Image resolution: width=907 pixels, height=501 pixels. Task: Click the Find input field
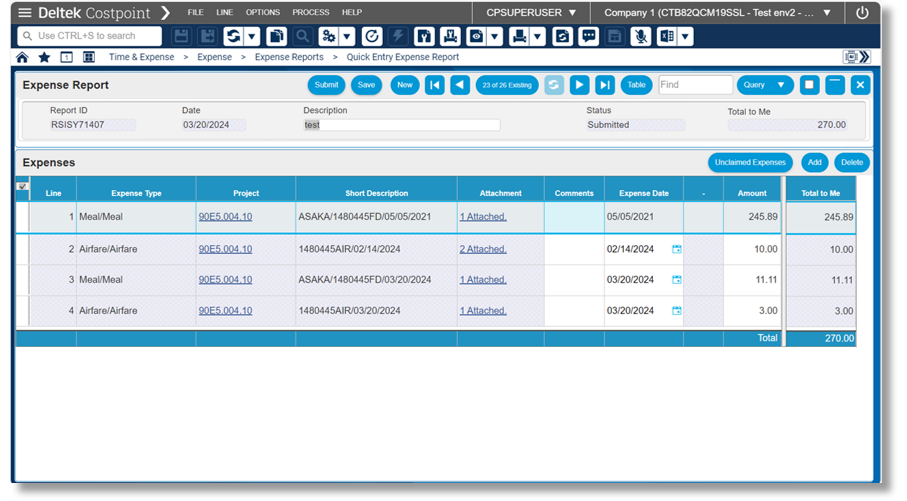(x=695, y=85)
